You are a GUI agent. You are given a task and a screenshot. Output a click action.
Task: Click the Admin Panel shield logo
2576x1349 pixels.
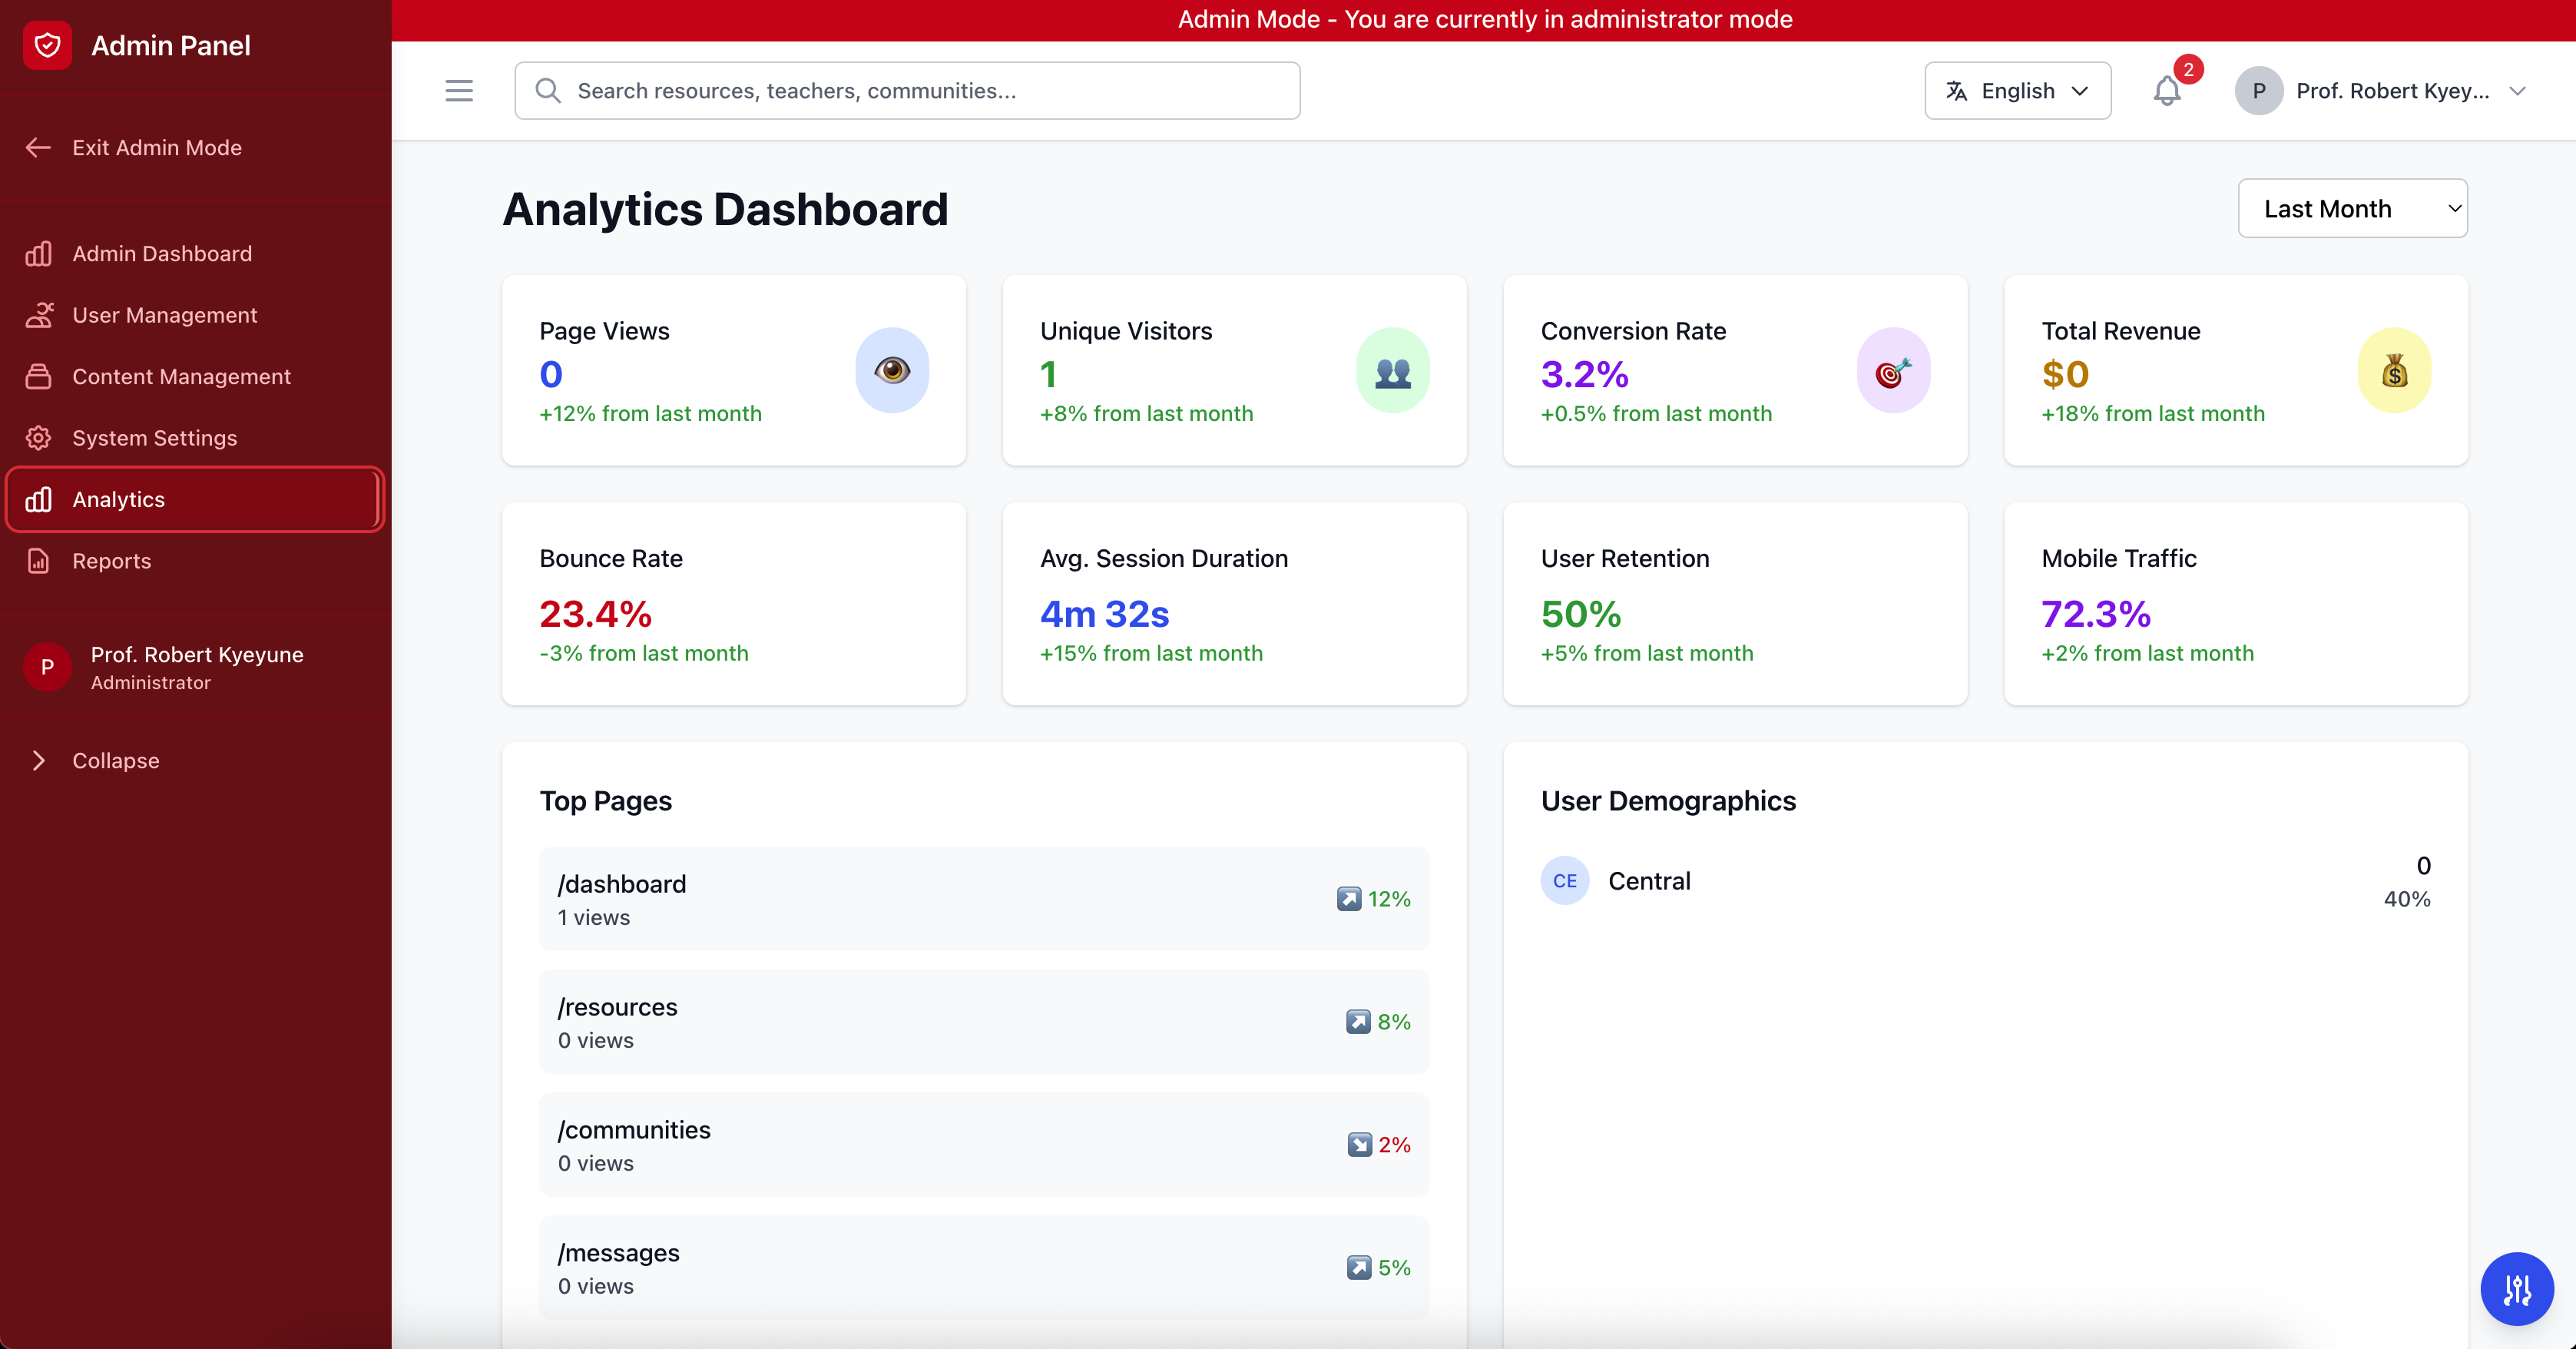(x=47, y=45)
